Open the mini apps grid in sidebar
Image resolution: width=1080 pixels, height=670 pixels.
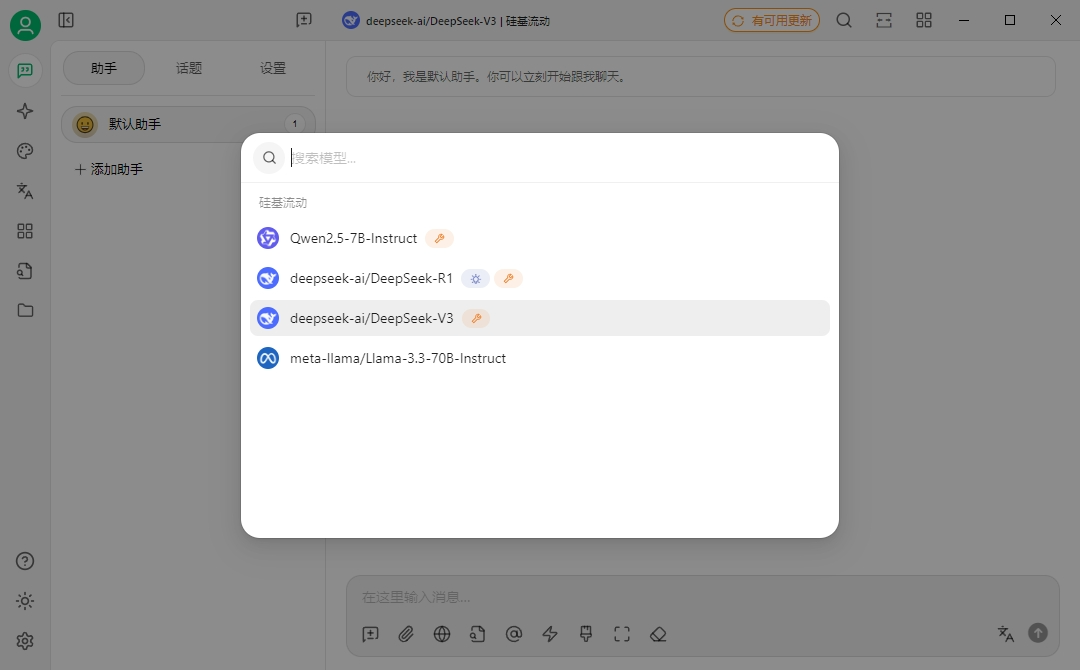(x=25, y=231)
